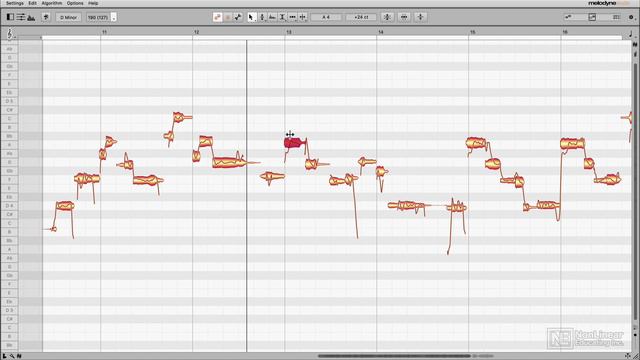Open the time grid note-value dropdown
Image resolution: width=640 pixels, height=360 pixels.
tap(631, 34)
